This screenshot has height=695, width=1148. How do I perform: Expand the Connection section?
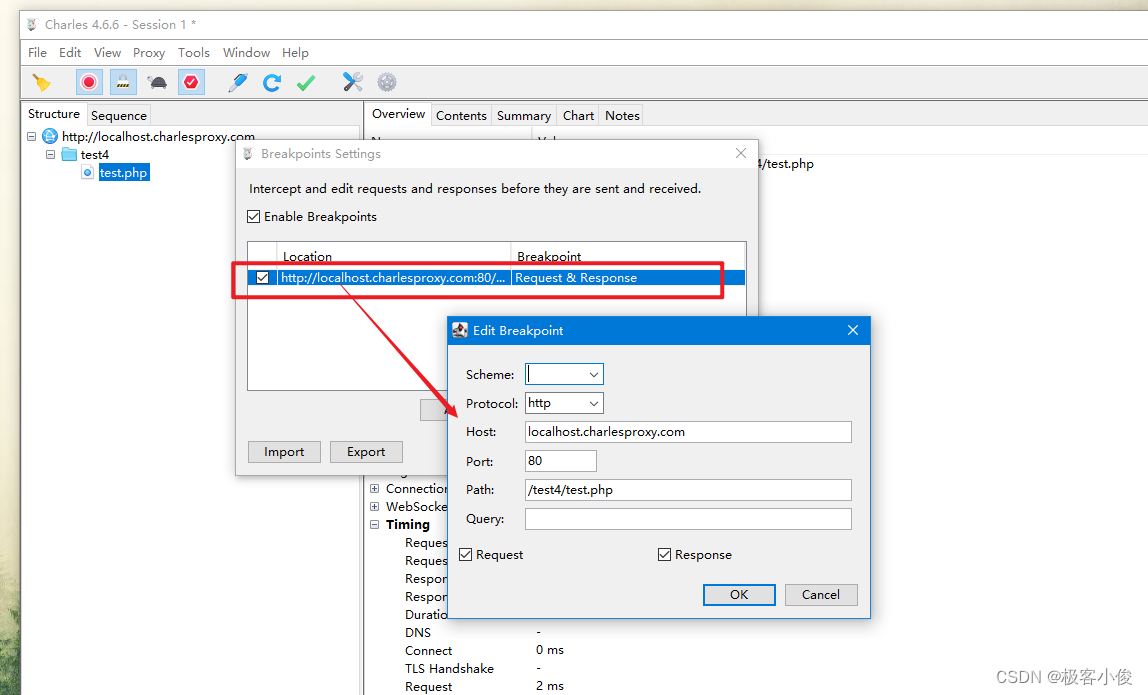click(x=374, y=488)
